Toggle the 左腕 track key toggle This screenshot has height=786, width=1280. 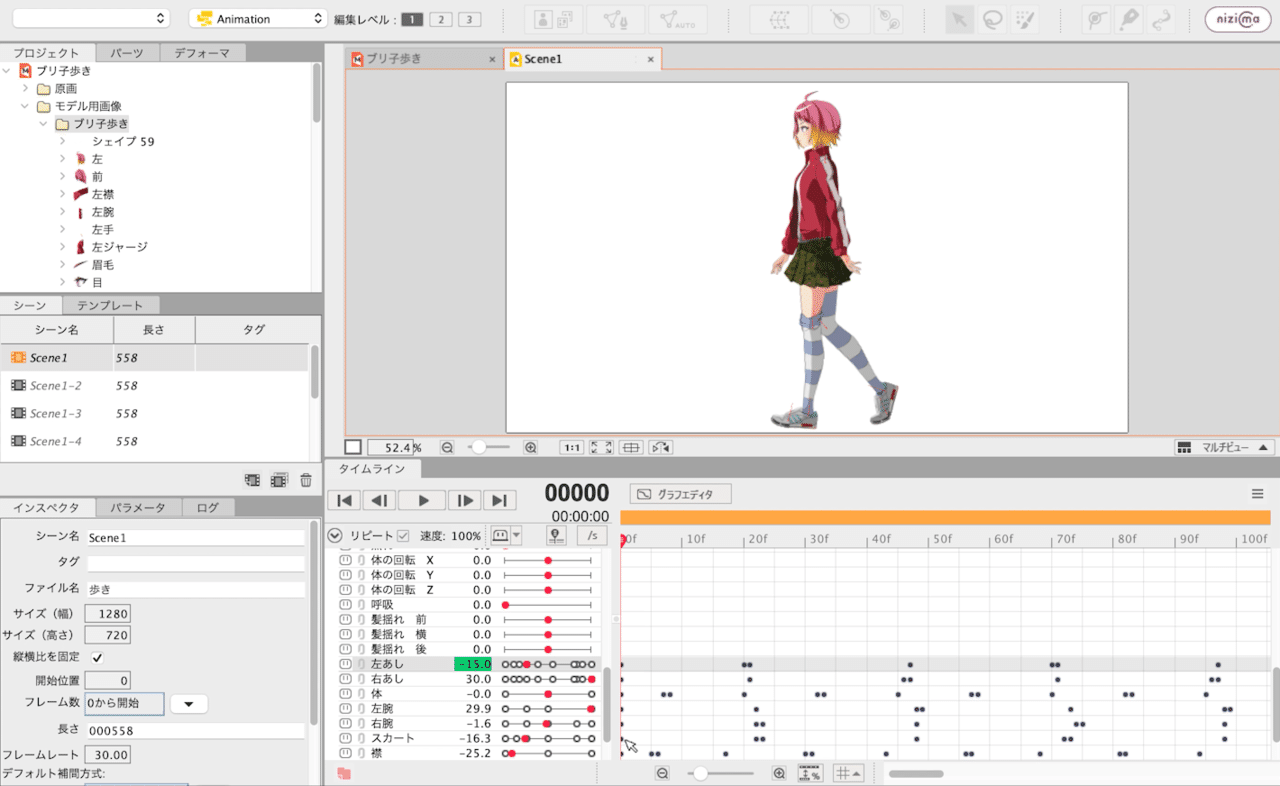[x=345, y=708]
